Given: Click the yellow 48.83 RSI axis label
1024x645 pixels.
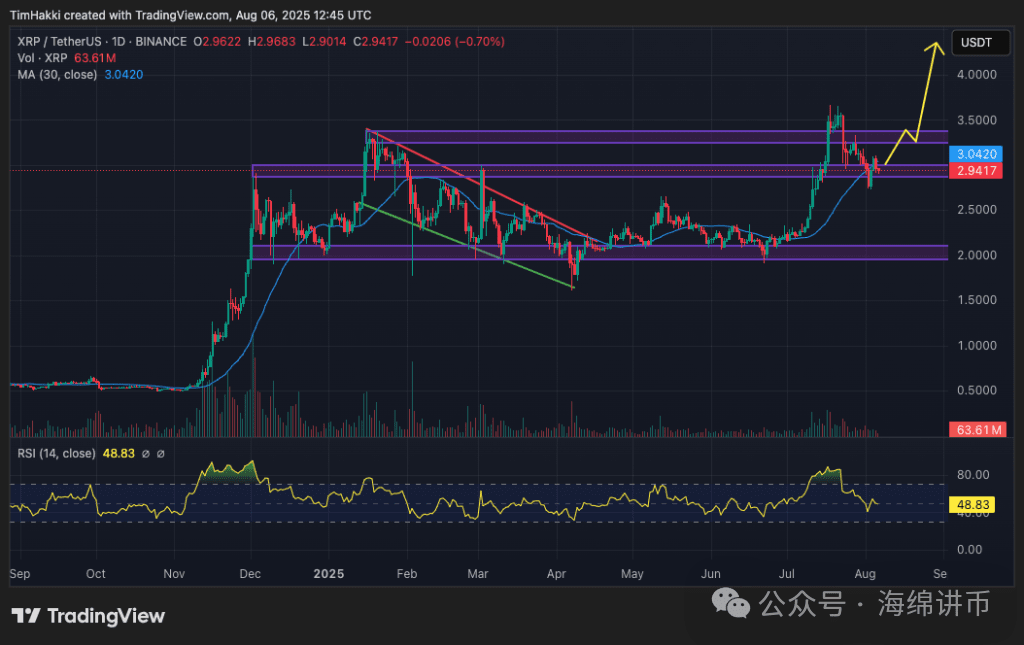Looking at the screenshot, I should click(972, 505).
